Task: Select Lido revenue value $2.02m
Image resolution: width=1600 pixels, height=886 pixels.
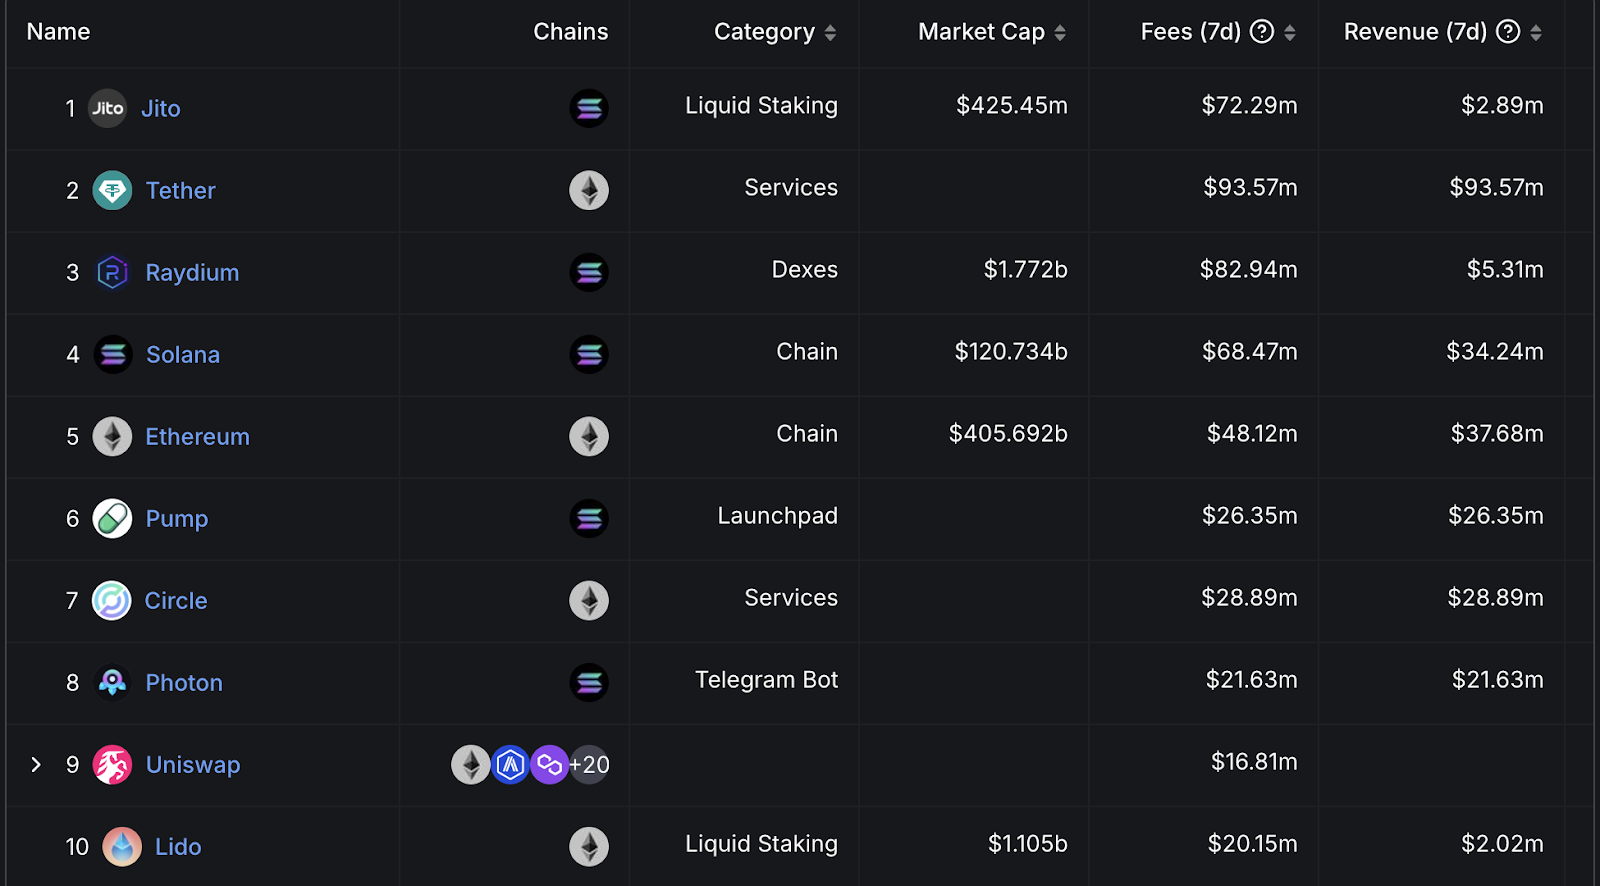Action: 1502,843
